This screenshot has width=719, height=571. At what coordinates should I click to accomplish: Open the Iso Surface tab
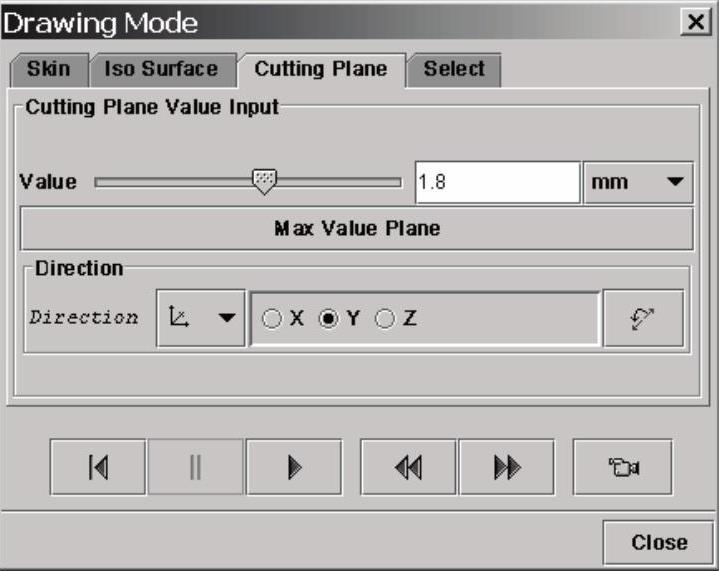click(x=161, y=69)
